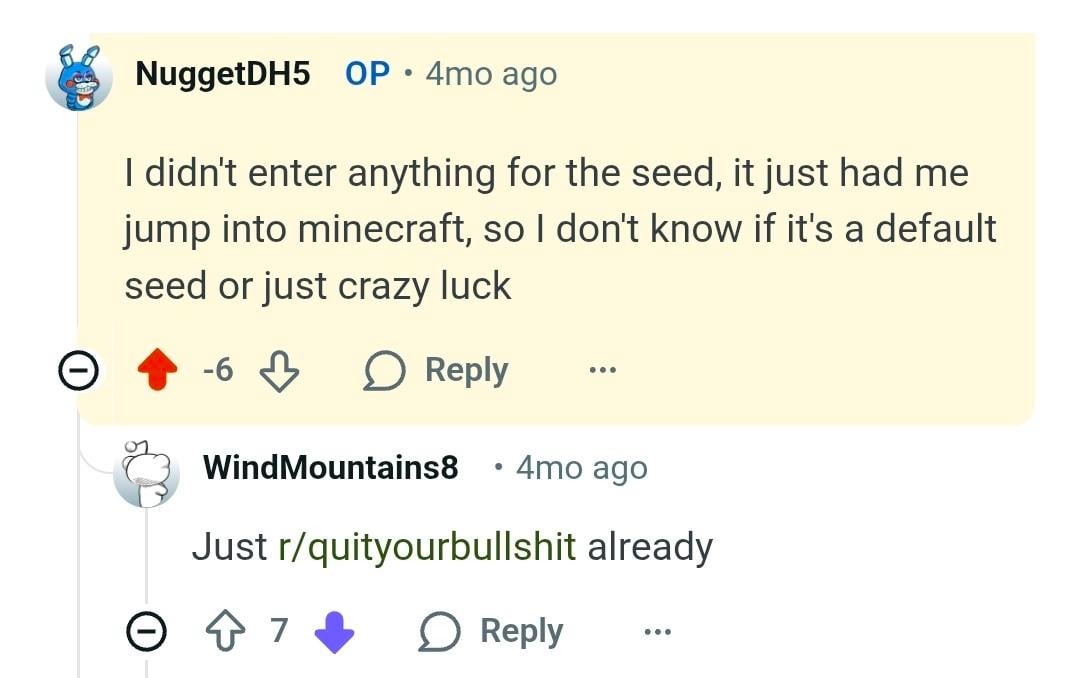
Task: Click the 4mo ago timestamp on NuggetDH5's comment
Action: coord(491,73)
